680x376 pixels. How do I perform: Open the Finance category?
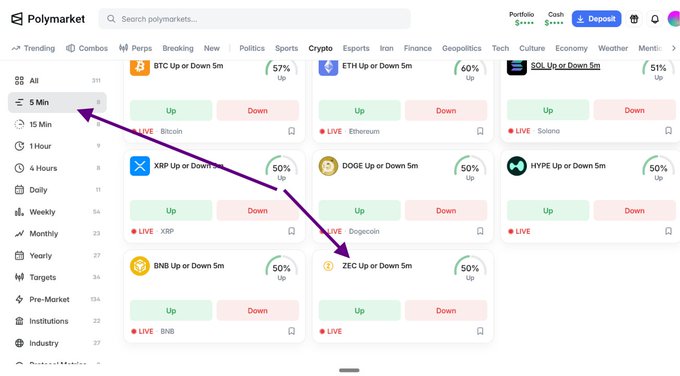[418, 48]
